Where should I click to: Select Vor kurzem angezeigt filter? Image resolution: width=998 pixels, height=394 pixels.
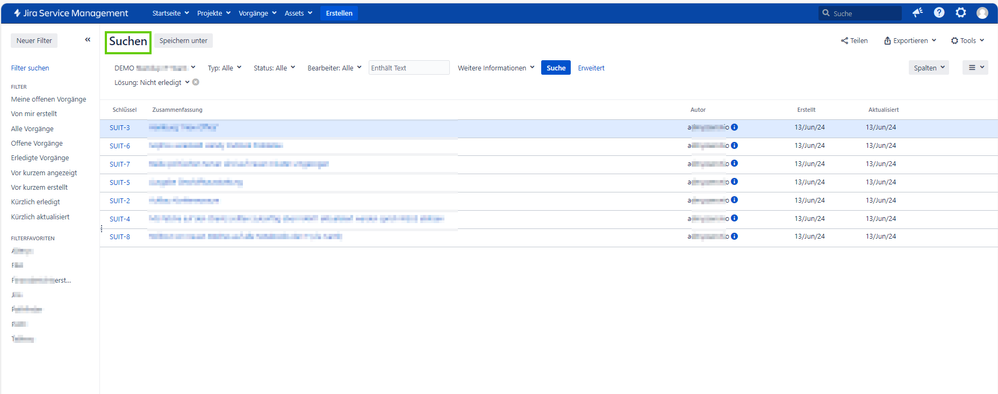(x=45, y=172)
